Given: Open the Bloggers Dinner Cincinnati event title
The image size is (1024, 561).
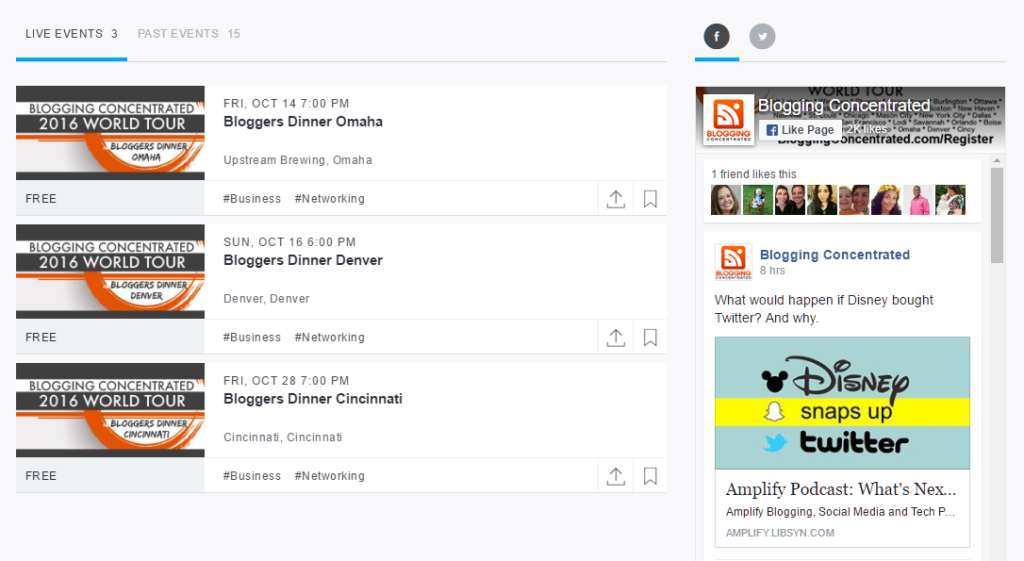Looking at the screenshot, I should [313, 399].
